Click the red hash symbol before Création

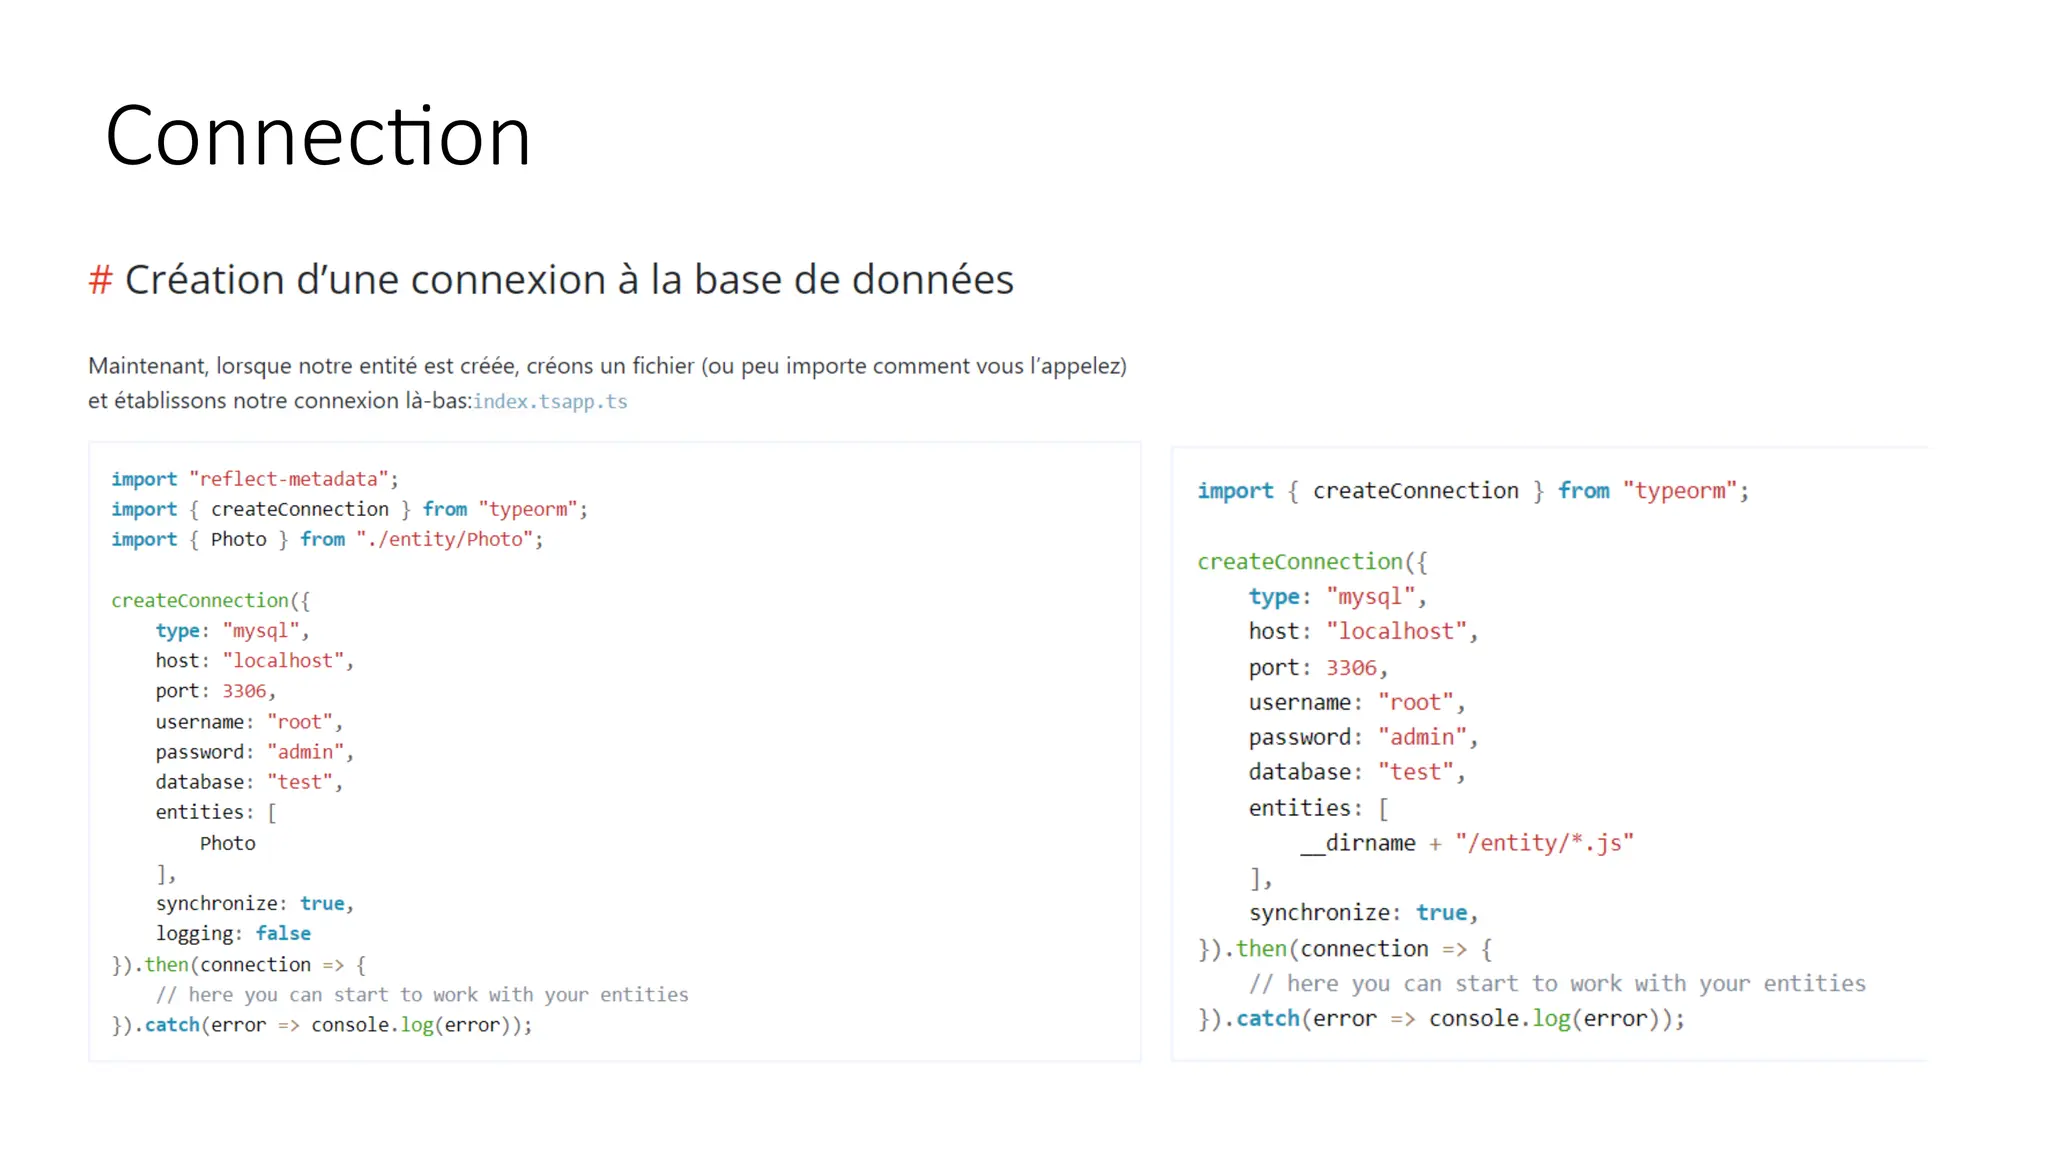[x=100, y=280]
